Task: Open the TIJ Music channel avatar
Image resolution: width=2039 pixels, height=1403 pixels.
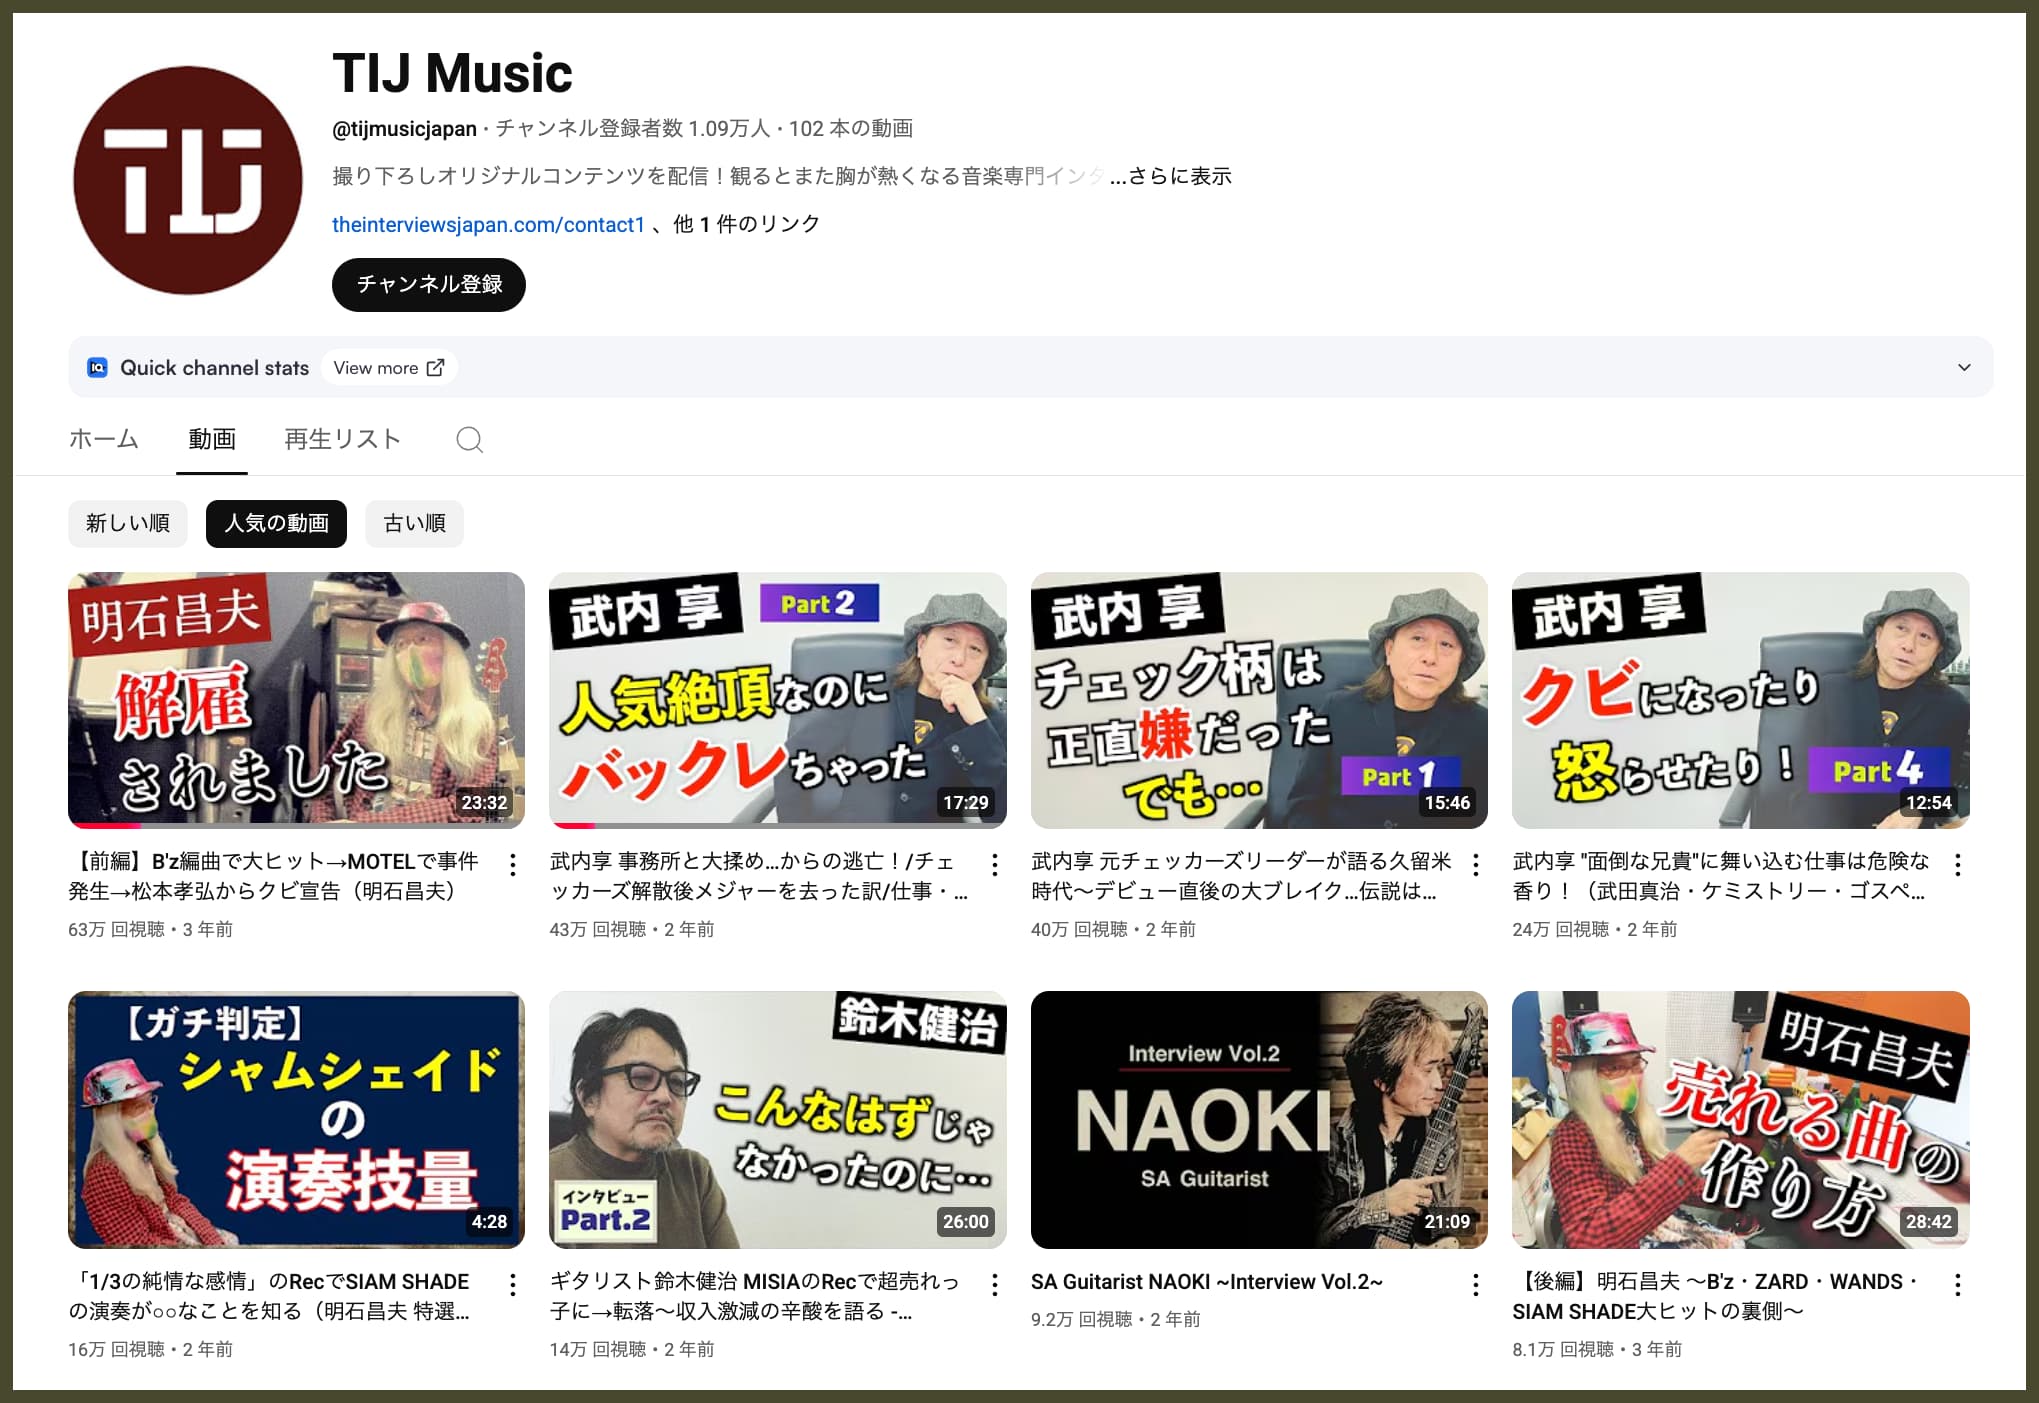Action: (x=188, y=181)
